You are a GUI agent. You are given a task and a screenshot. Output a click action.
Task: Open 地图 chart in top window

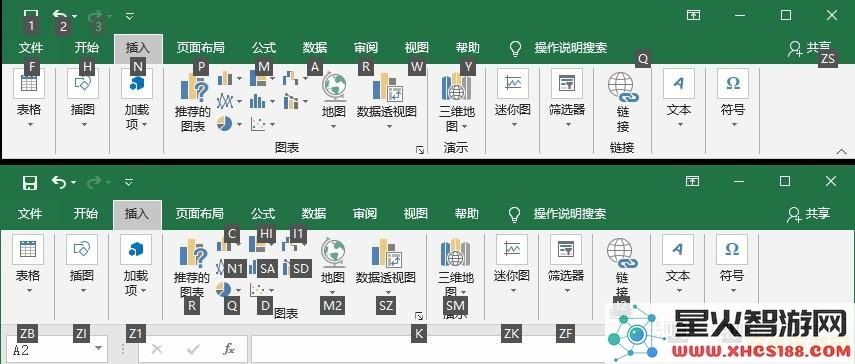point(334,101)
